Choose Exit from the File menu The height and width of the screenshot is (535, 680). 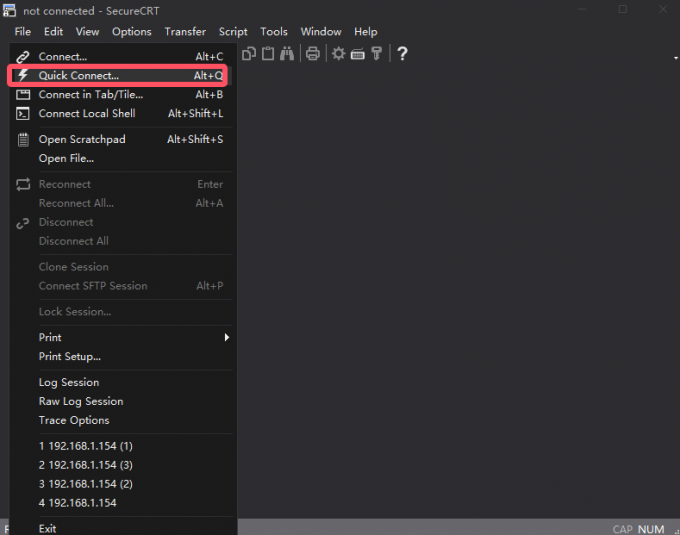coord(121,528)
